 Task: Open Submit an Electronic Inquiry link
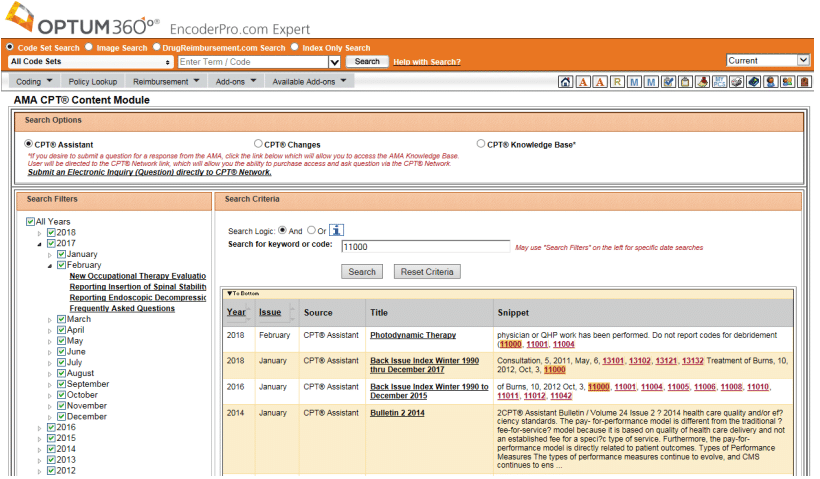click(150, 172)
